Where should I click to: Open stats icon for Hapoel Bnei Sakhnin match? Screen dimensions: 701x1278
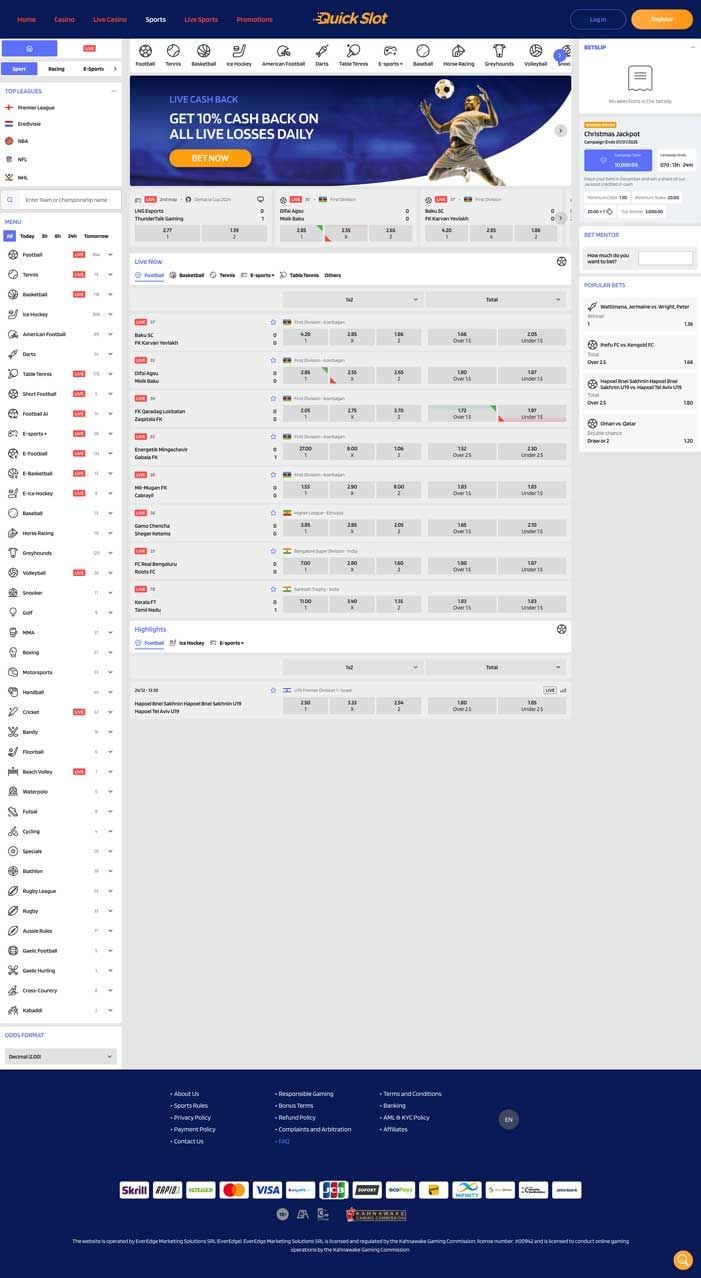click(x=563, y=690)
